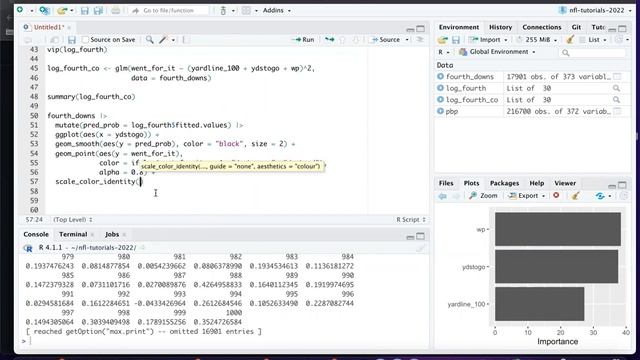This screenshot has height=360, width=640.
Task: Click the Compile Report notebook icon
Action: click(x=186, y=40)
